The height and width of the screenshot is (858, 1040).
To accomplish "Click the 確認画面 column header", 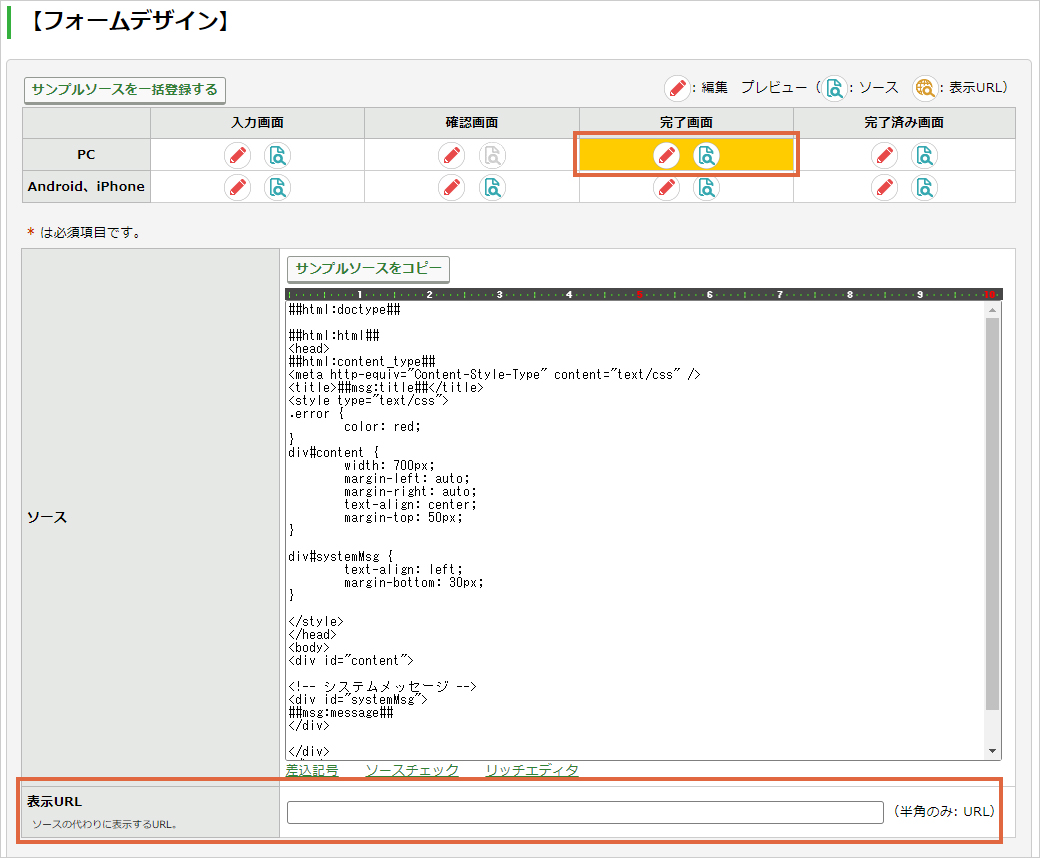I will pyautogui.click(x=472, y=123).
